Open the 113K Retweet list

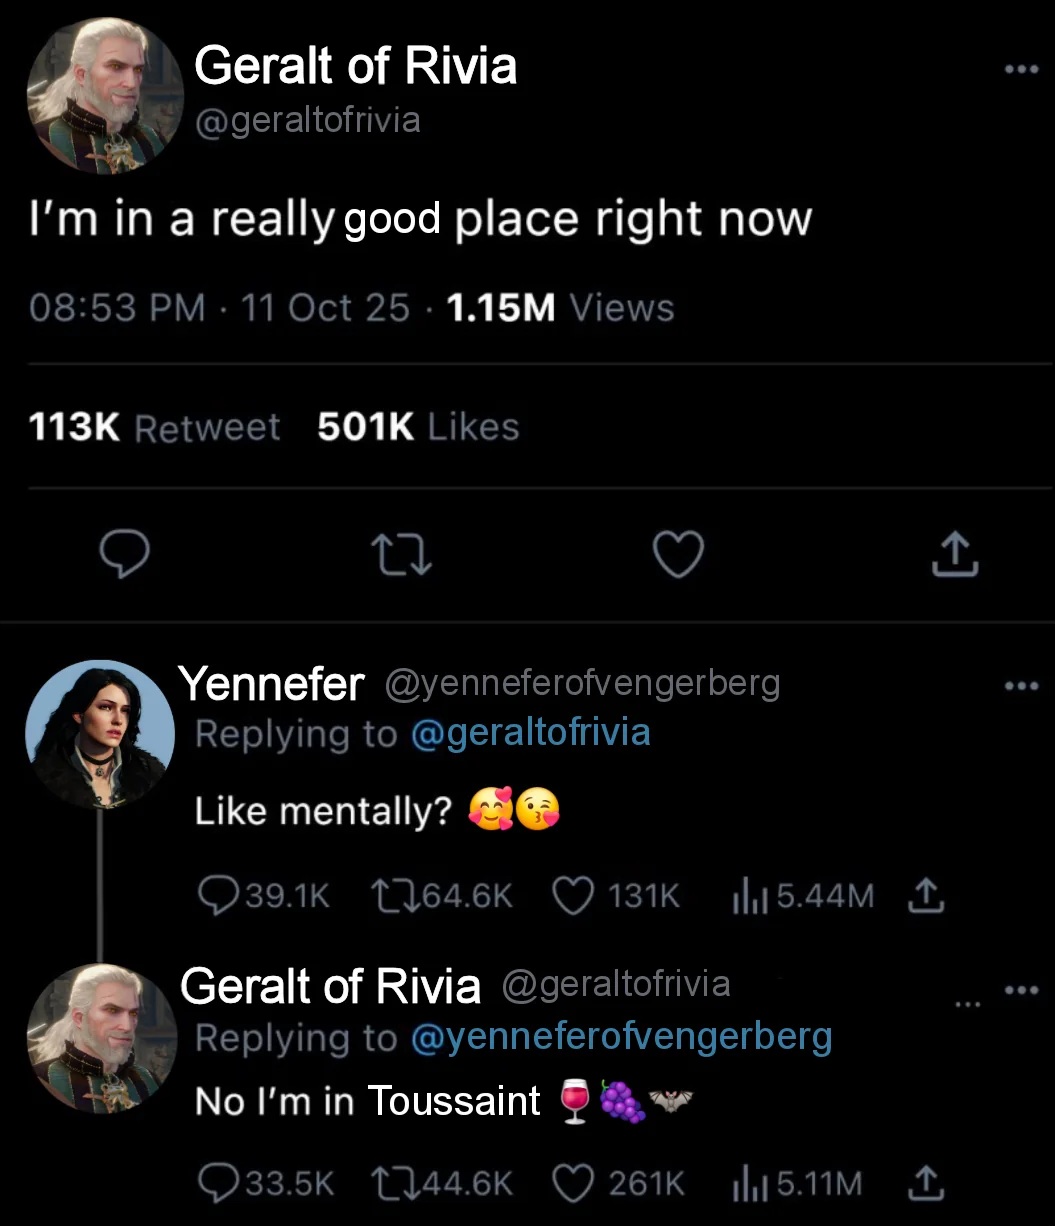[x=155, y=428]
